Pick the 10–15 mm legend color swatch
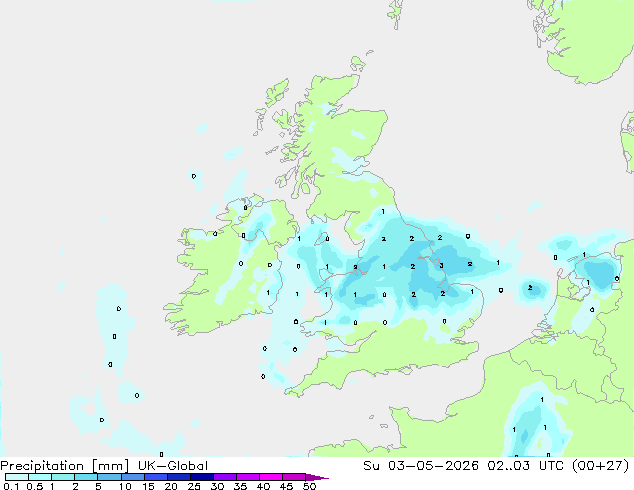Viewport: 634px width, 490px height. pos(132,477)
